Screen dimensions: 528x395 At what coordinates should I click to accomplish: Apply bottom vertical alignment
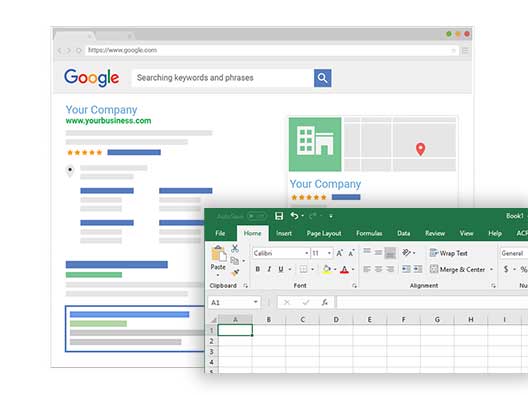(390, 253)
